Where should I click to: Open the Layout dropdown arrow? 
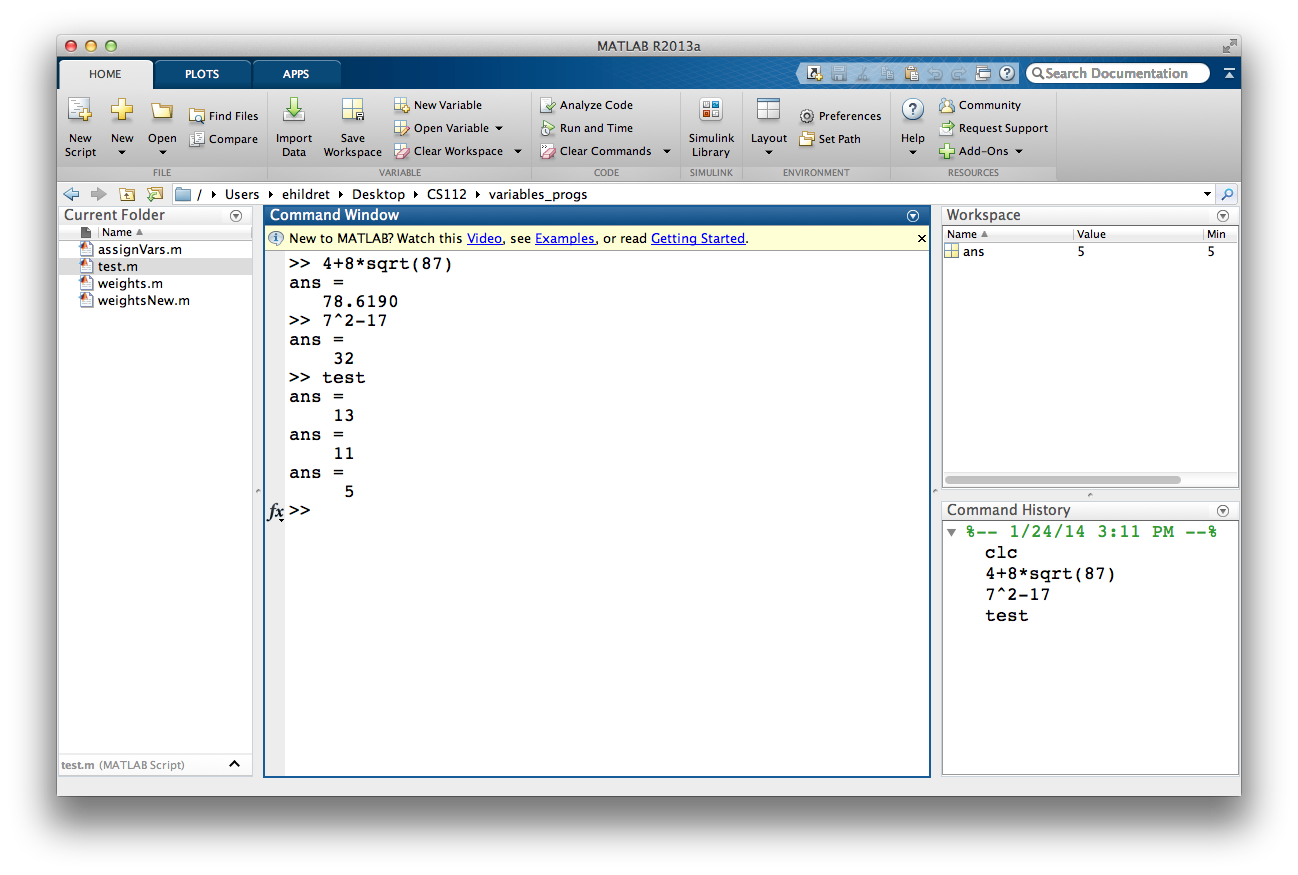769,153
